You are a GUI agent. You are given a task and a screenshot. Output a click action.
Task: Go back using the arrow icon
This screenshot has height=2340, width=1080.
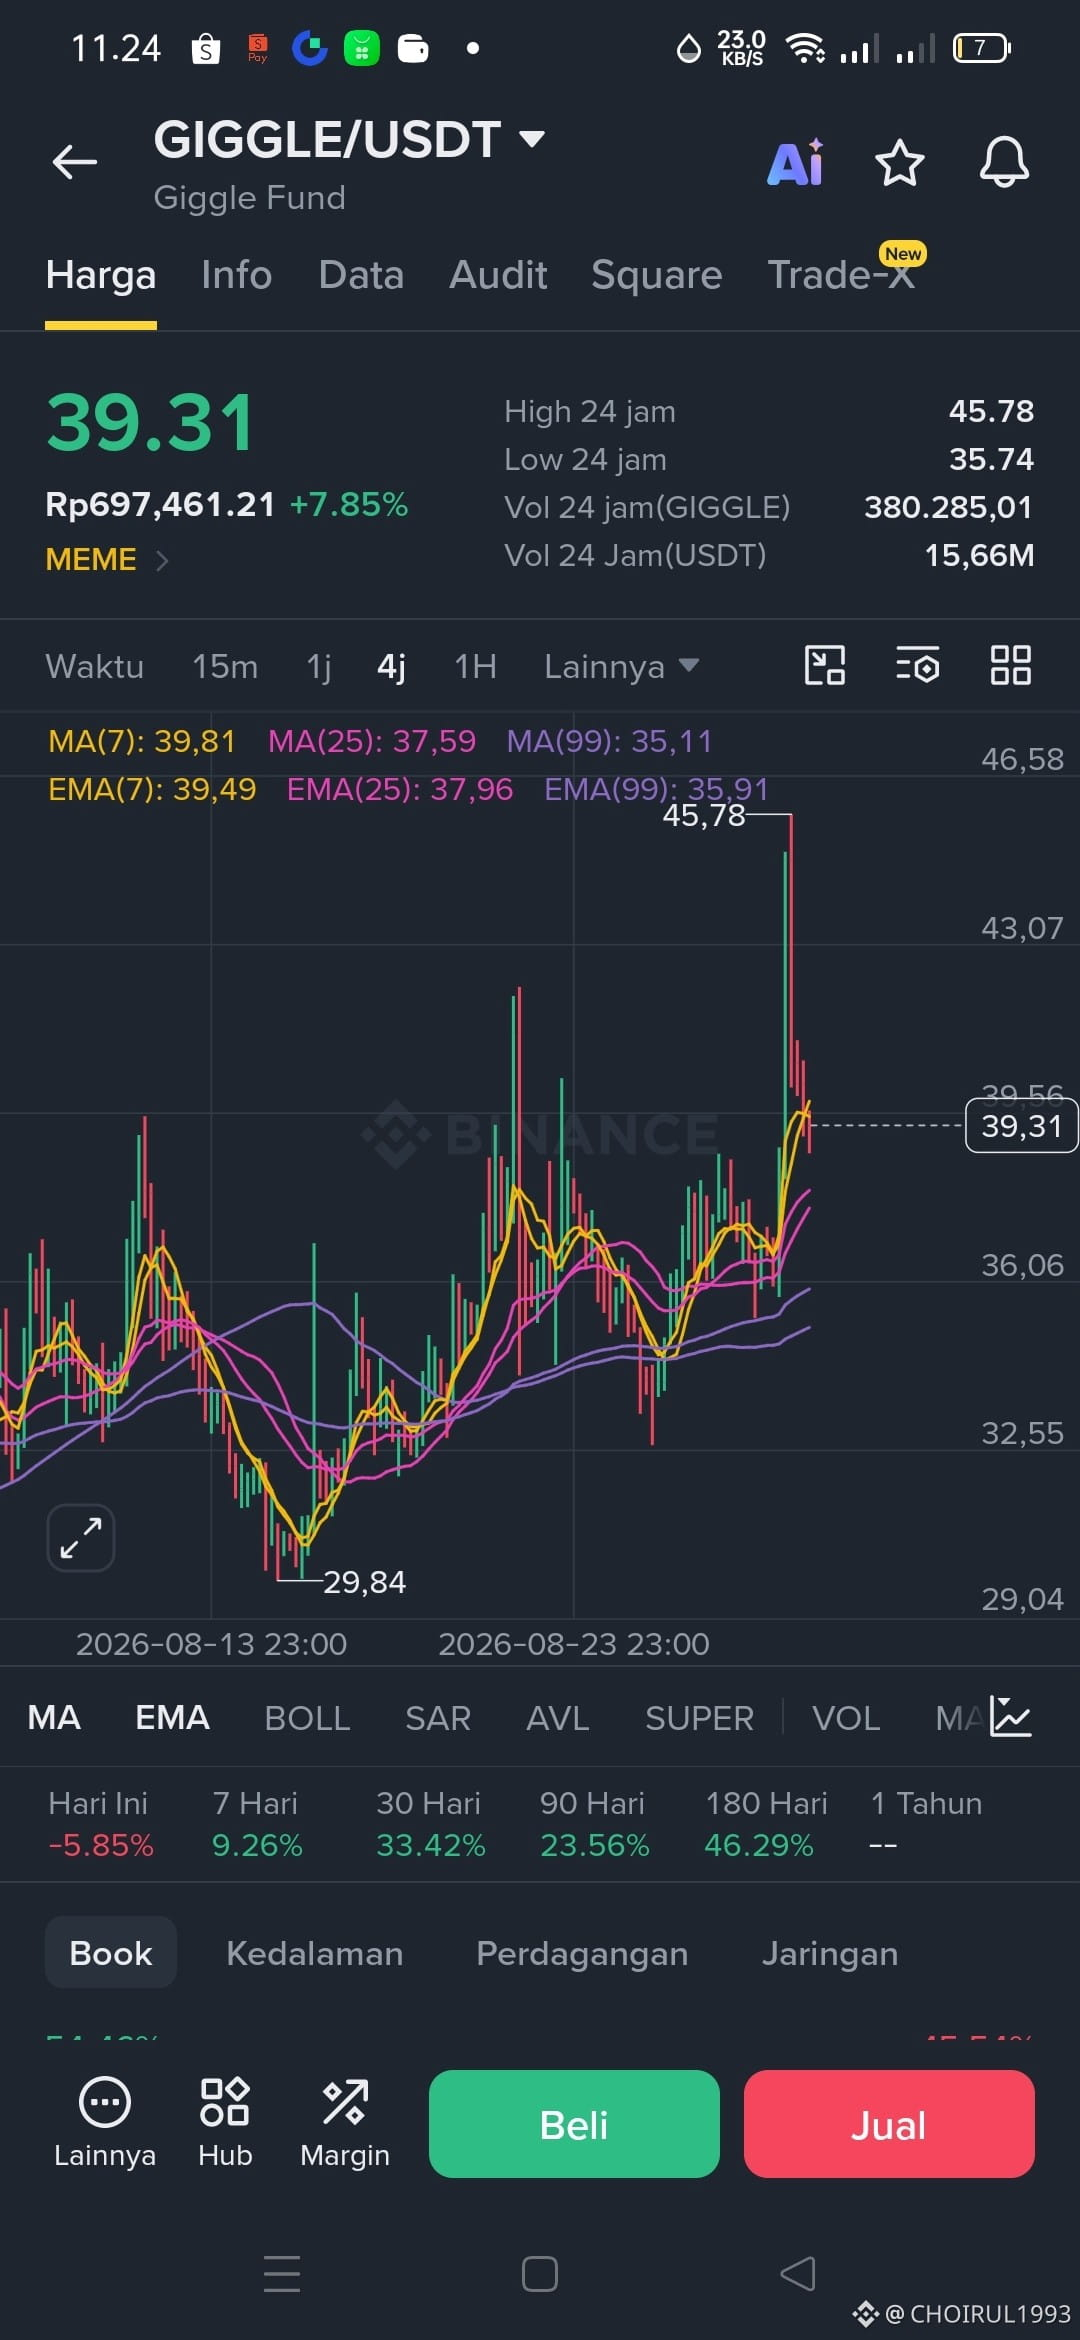point(75,162)
